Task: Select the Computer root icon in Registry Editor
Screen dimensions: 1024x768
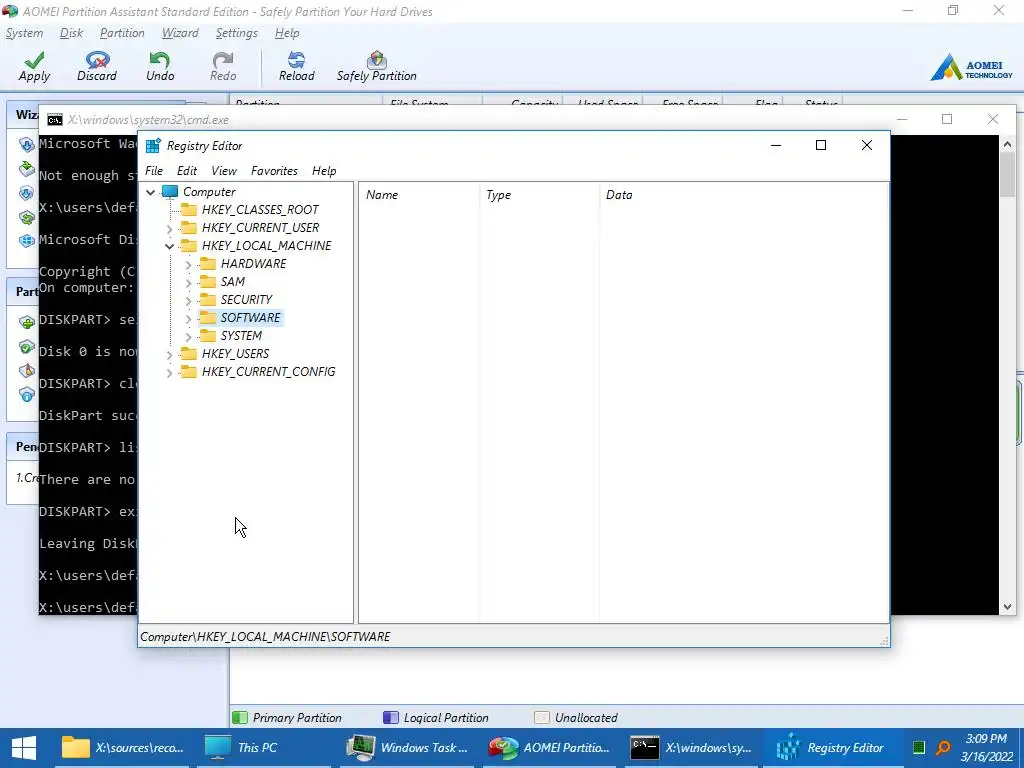Action: (170, 191)
